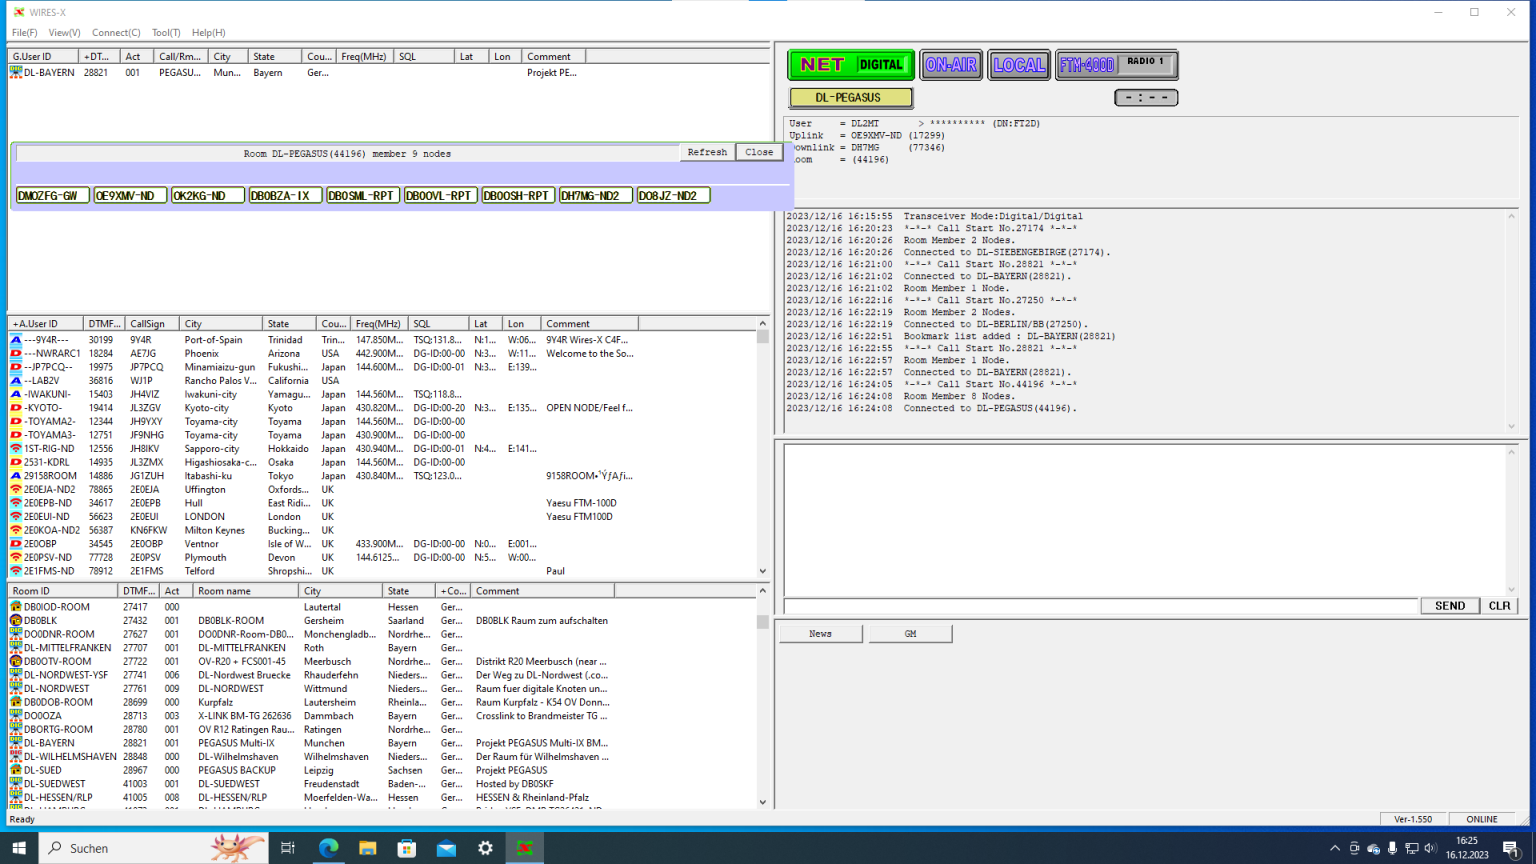1536x864 pixels.
Task: Click the green NET status indicator
Action: [849, 64]
